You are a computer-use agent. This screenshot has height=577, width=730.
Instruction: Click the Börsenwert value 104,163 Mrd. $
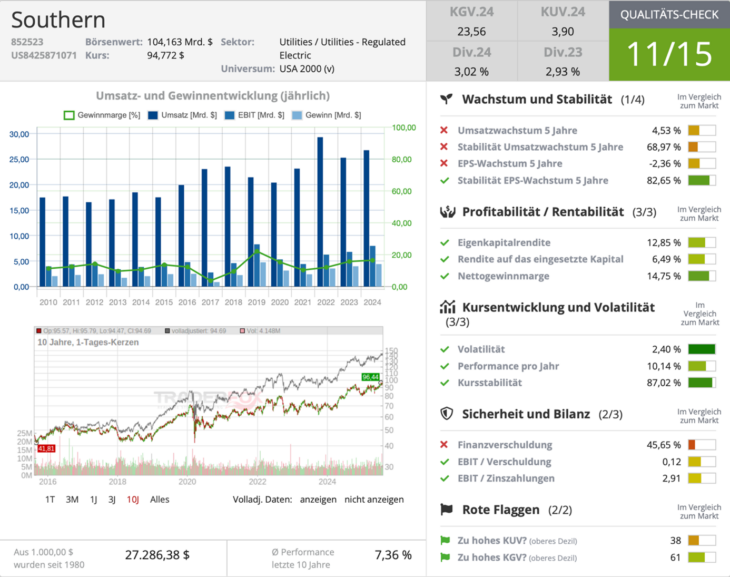click(180, 41)
